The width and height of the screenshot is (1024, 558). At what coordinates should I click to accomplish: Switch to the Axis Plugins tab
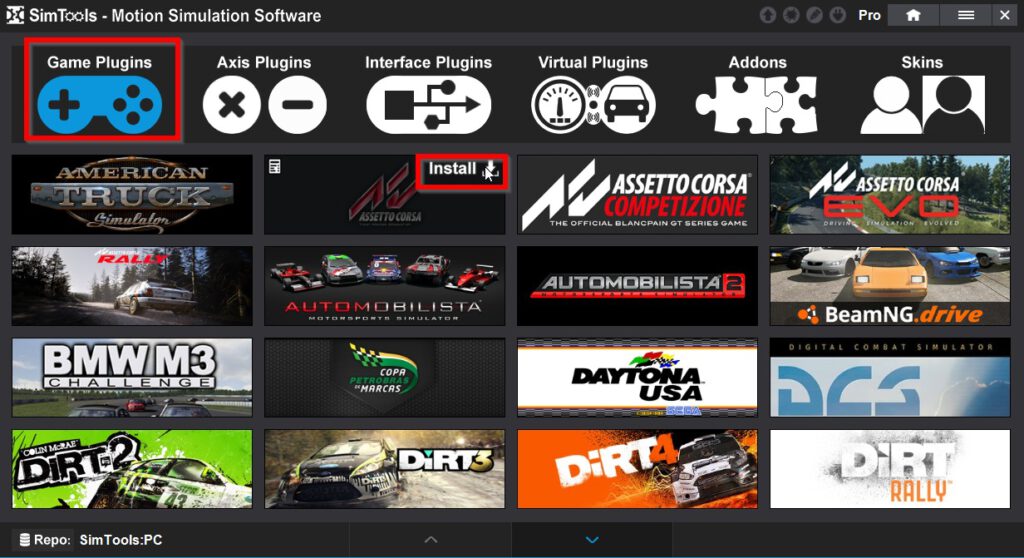click(264, 93)
